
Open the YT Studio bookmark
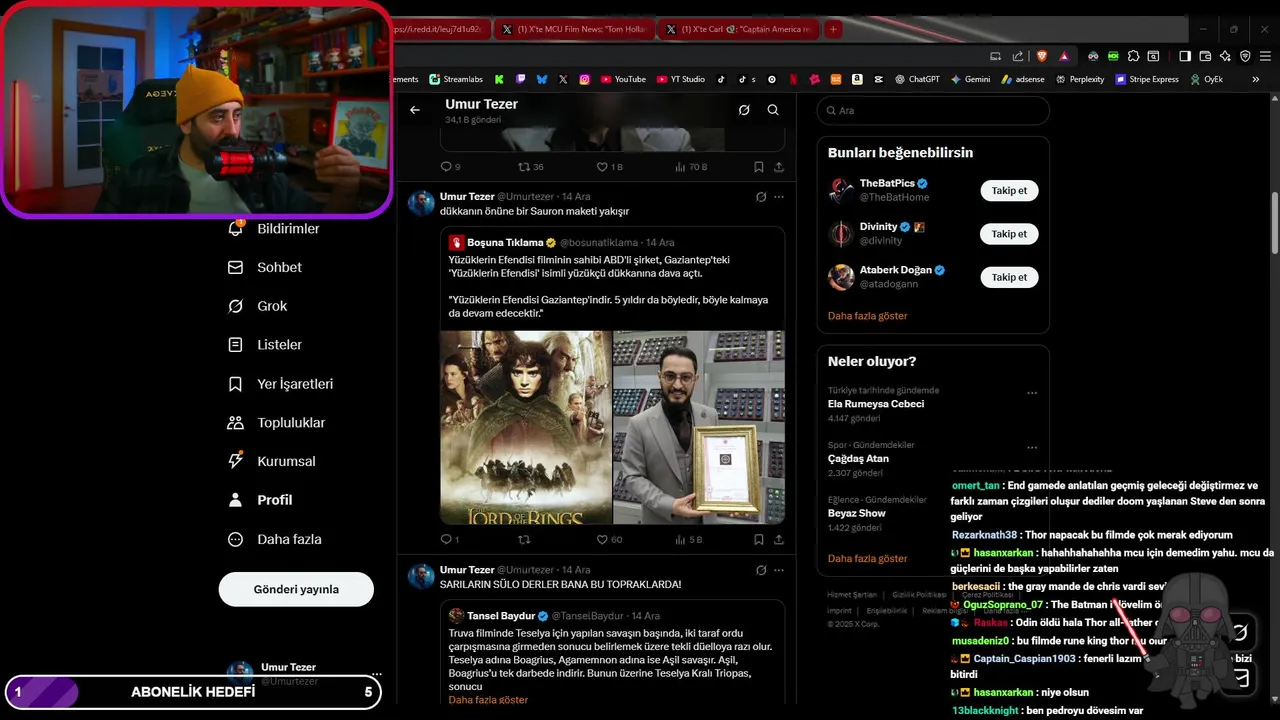(681, 79)
